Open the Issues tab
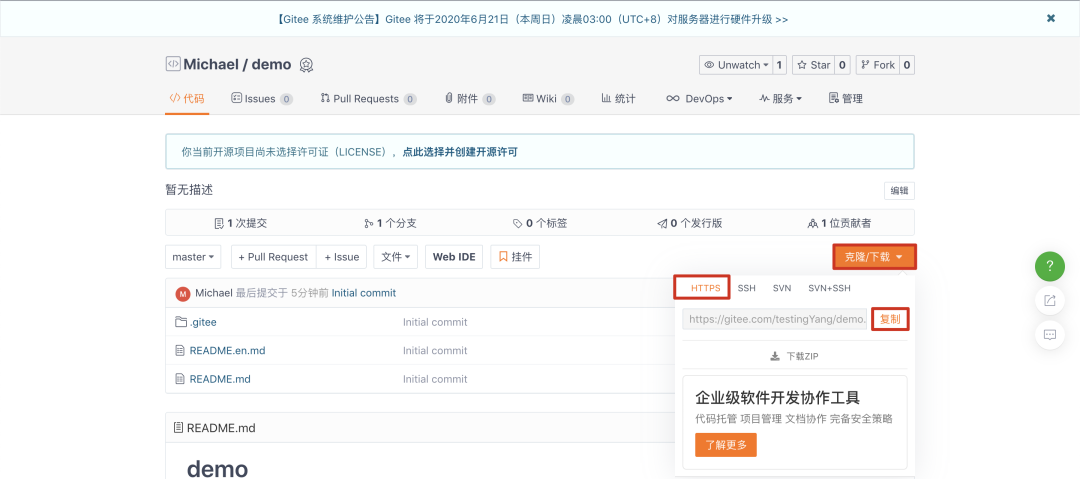The height and width of the screenshot is (479, 1080). coord(262,99)
